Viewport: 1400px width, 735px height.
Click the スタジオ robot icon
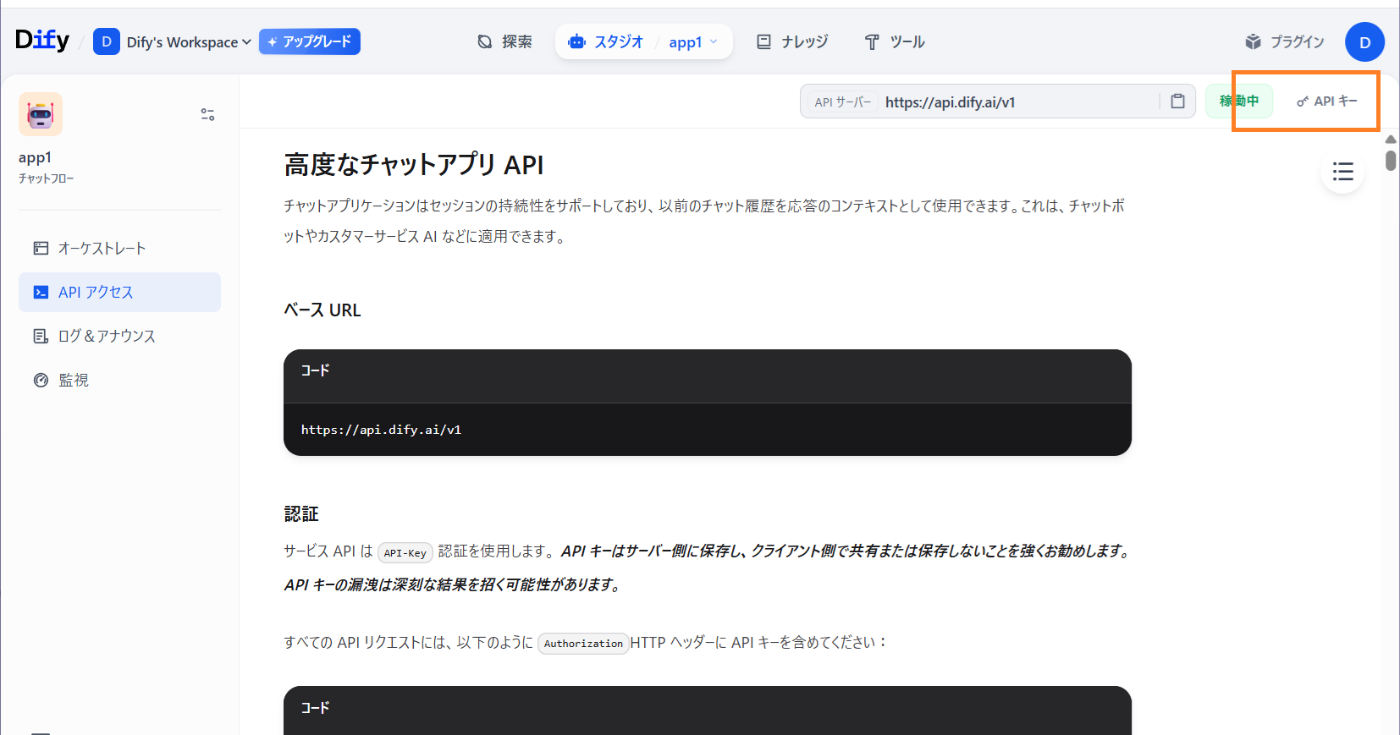(576, 42)
